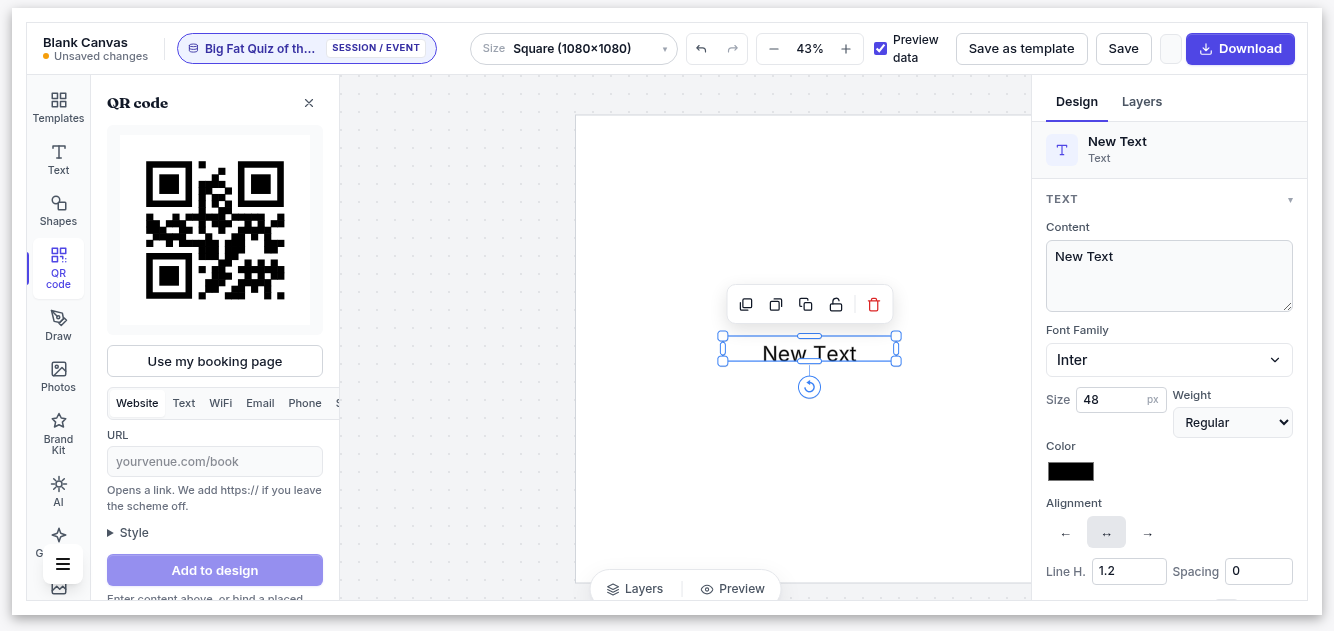Image resolution: width=1334 pixels, height=631 pixels.
Task: Zoom in the canvas with plus
Action: pyautogui.click(x=846, y=49)
